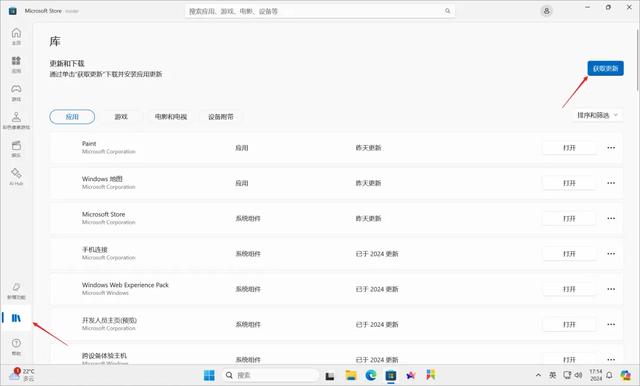Open more options (…) for Microsoft Store row

[611, 218]
